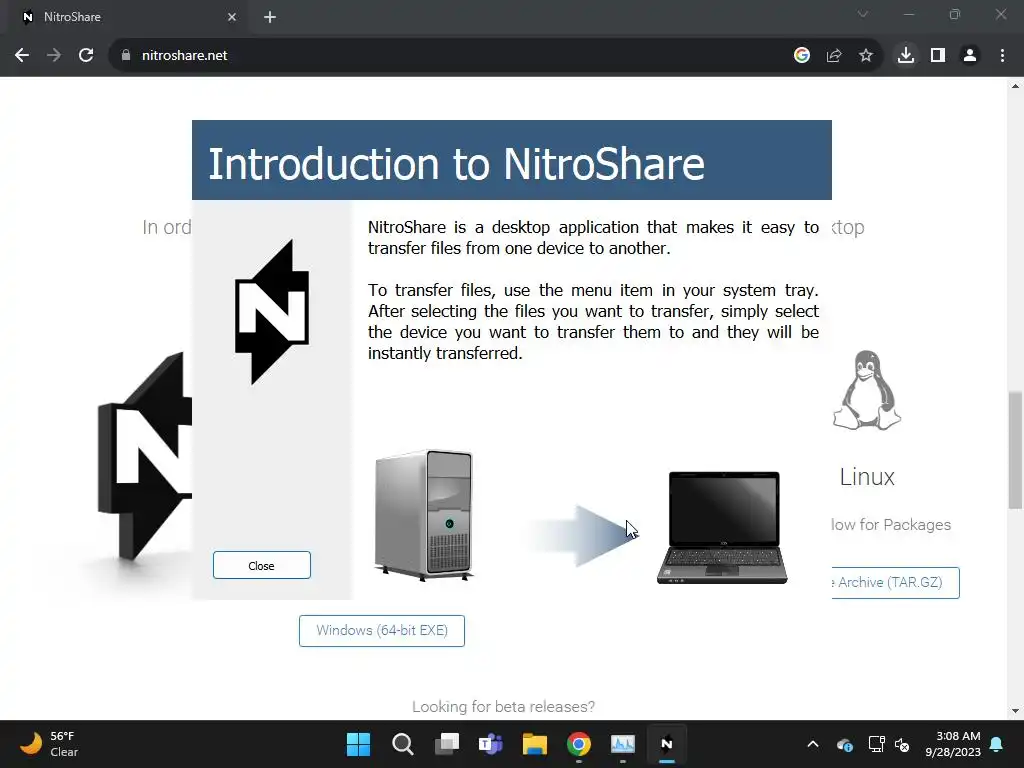This screenshot has height=768, width=1024.
Task: Close the NitroShare introduction dialog
Action: tap(261, 565)
